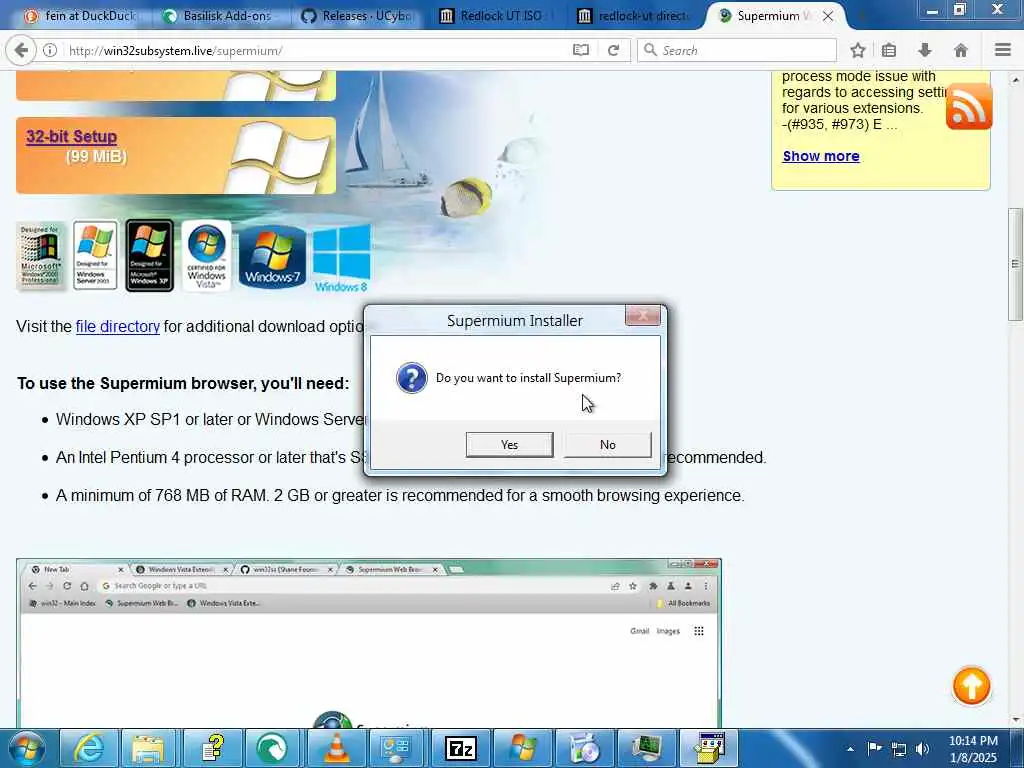Screen dimensions: 1024x768
Task: Open the Control Panel taskbar icon
Action: coord(396,748)
